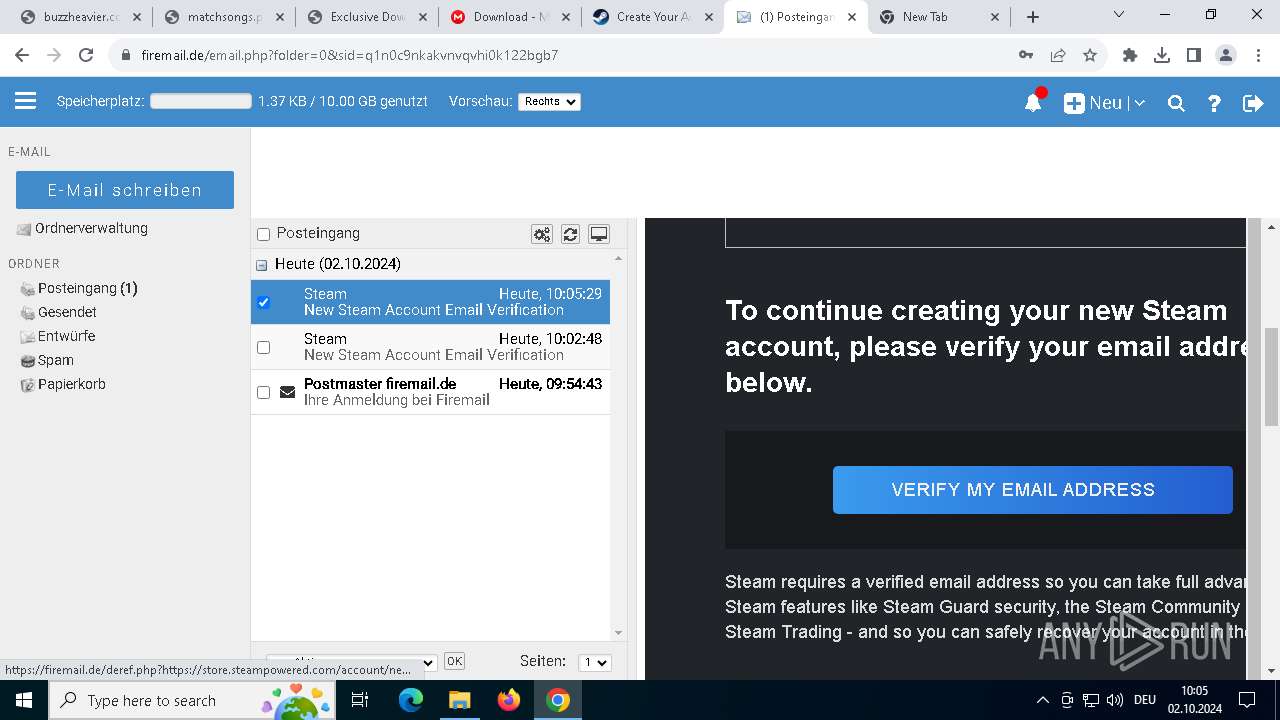Screen dimensions: 1280x720
Task: Switch to the buzzheavier tab
Action: [81, 17]
